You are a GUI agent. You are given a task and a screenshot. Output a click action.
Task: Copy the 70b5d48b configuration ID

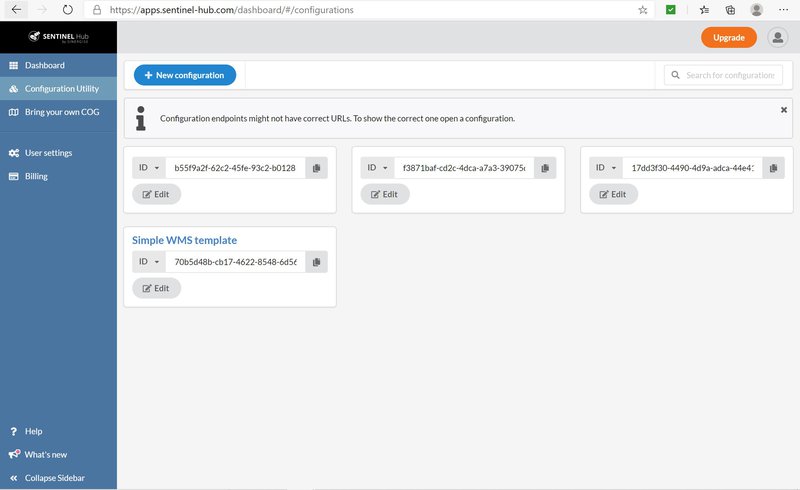coord(316,262)
